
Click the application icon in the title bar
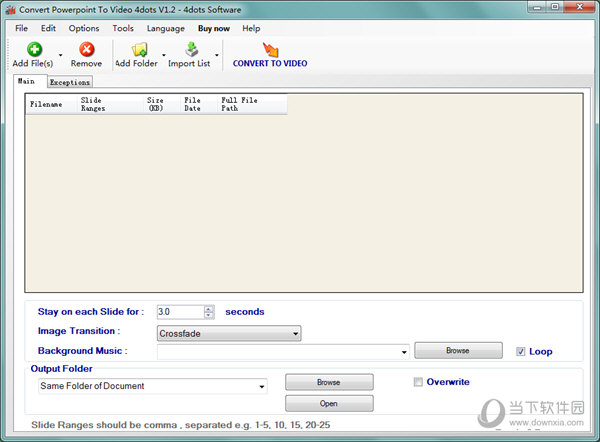pos(10,10)
